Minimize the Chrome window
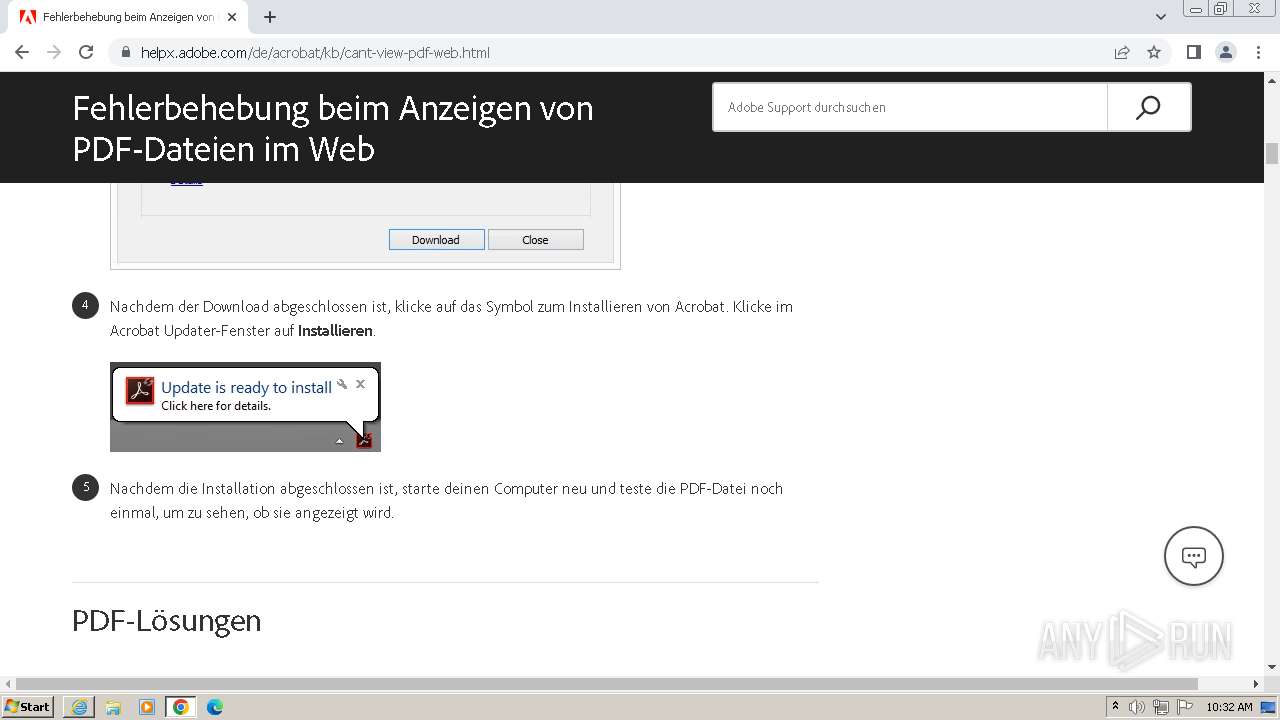The image size is (1280, 720). tap(1196, 9)
